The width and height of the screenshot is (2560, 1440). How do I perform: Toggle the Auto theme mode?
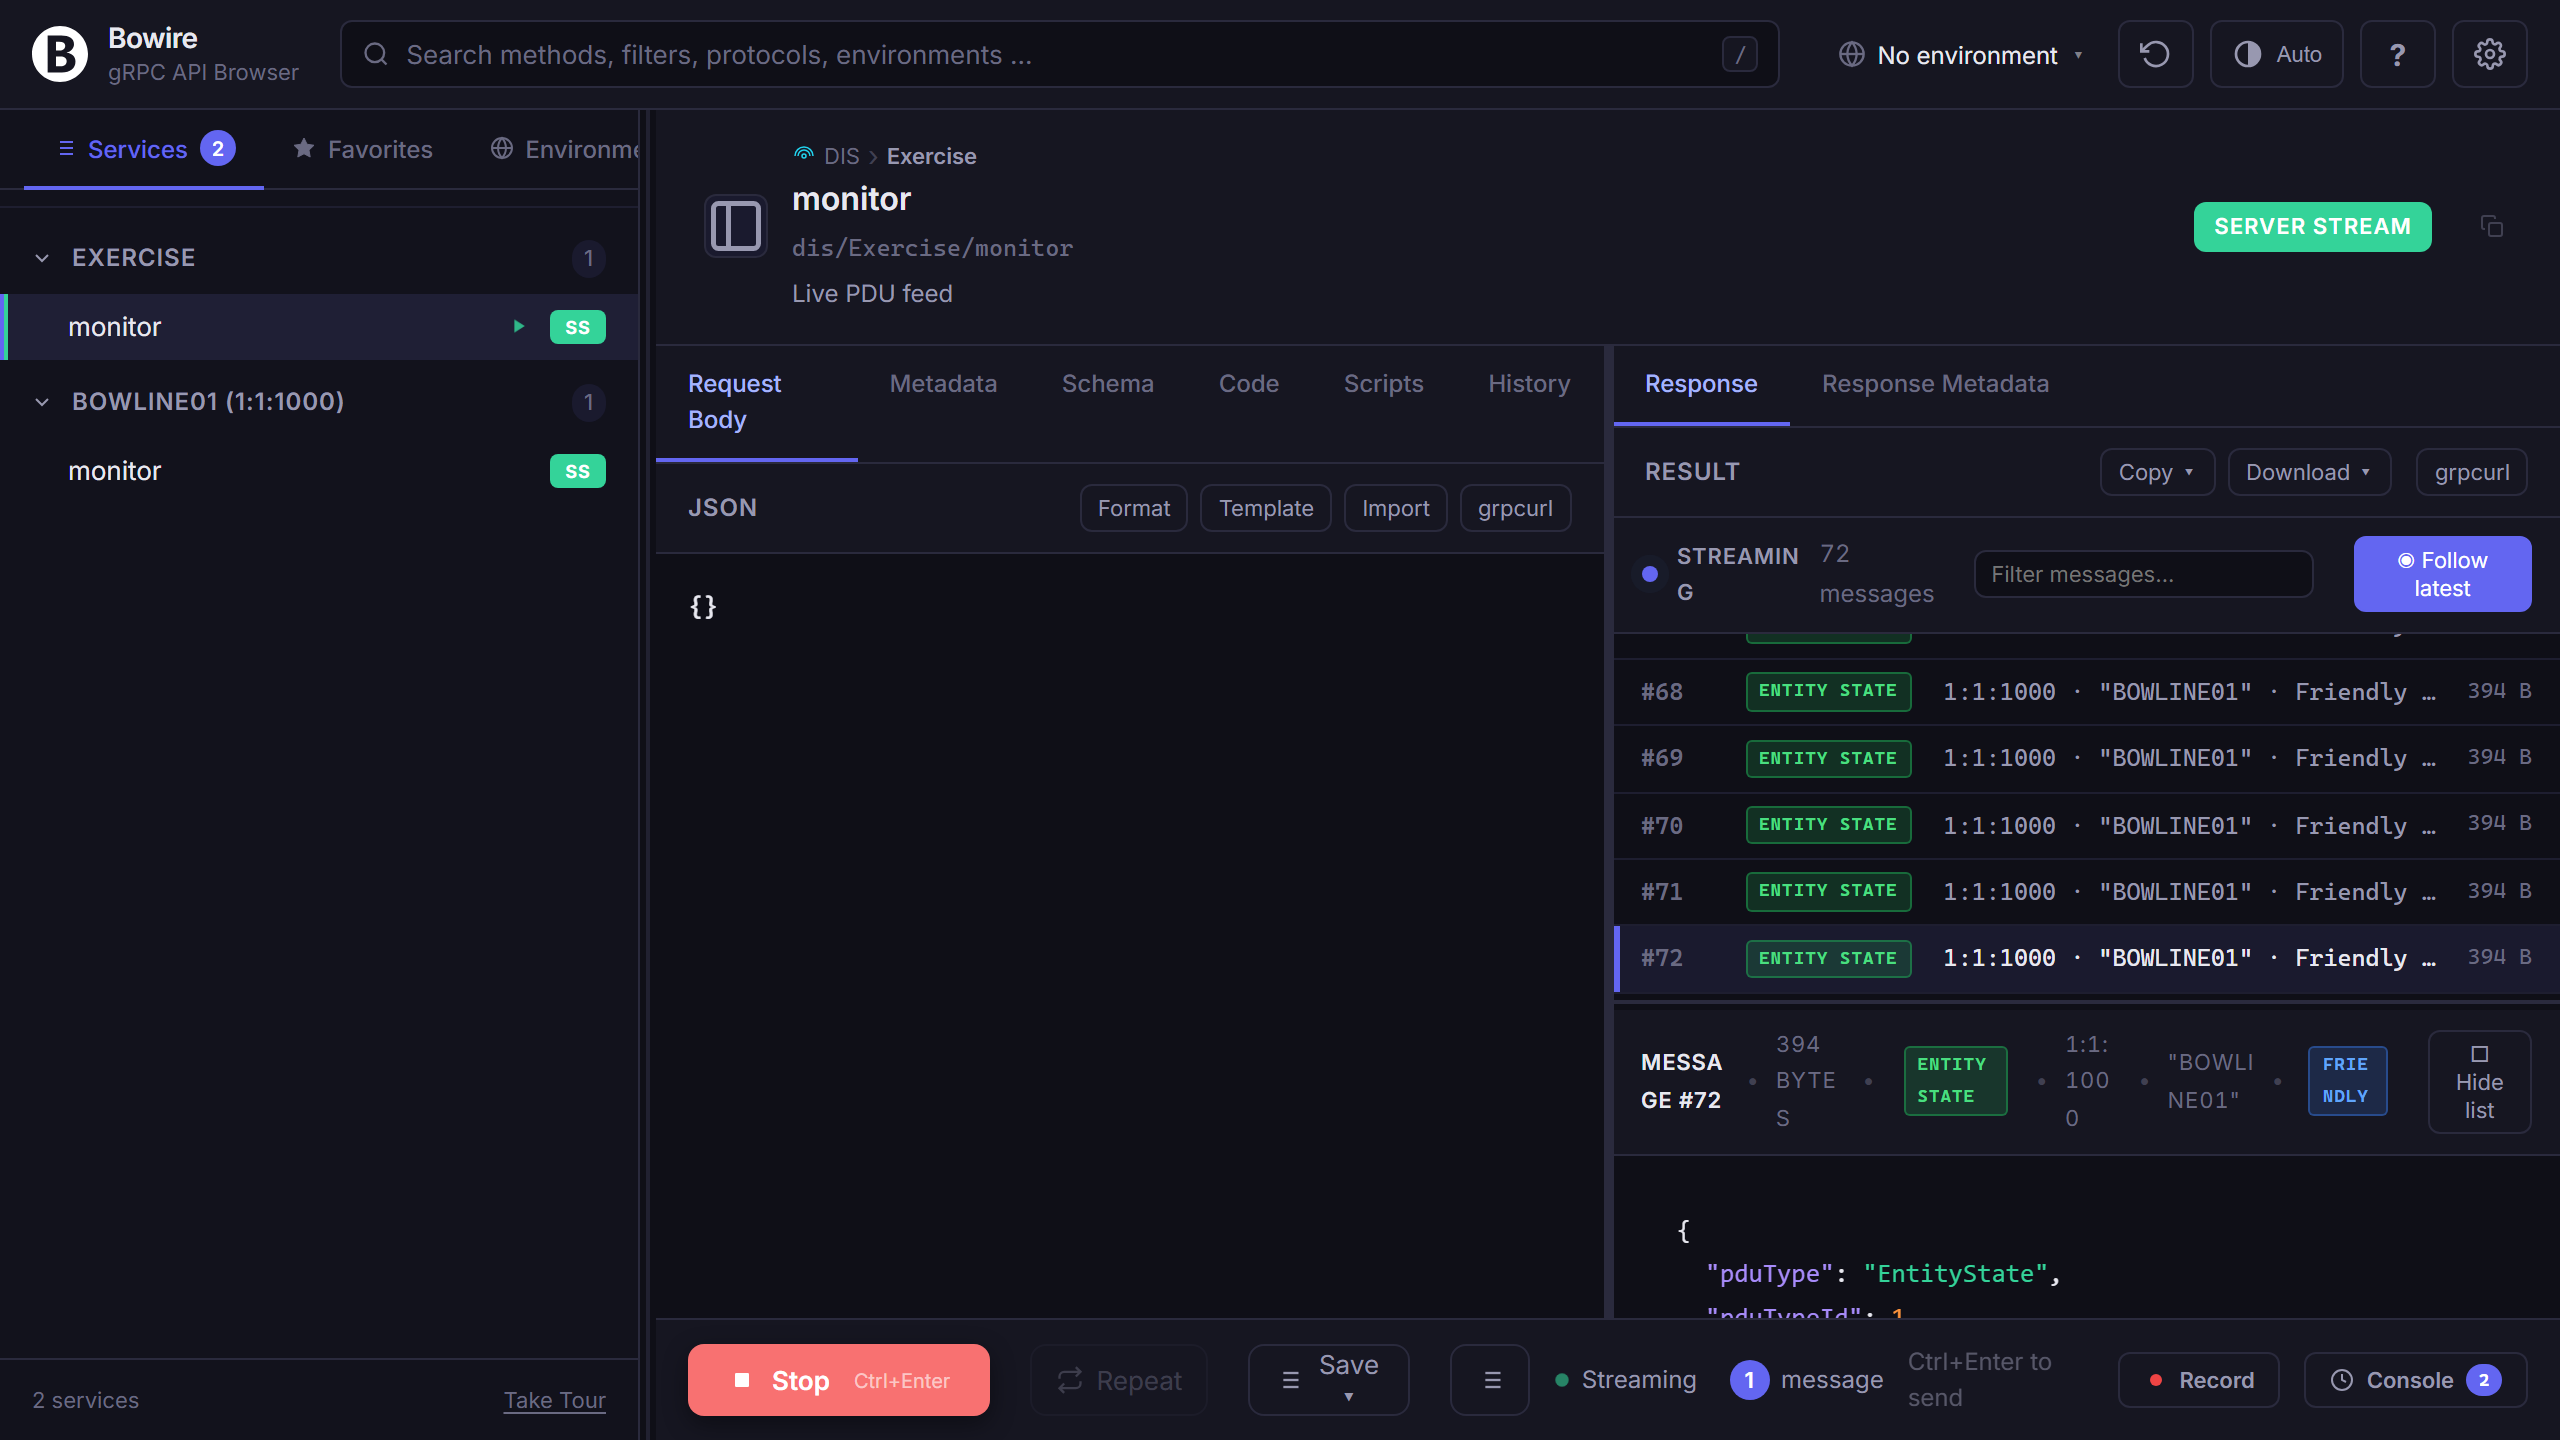click(2276, 54)
